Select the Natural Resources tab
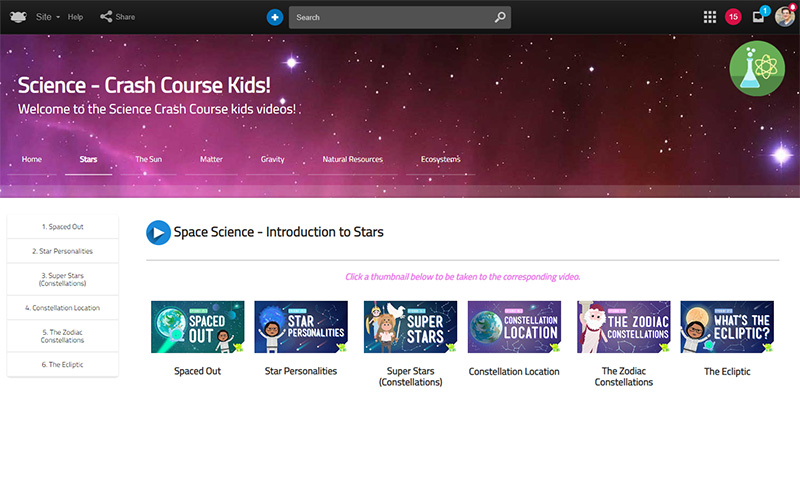This screenshot has height=500, width=800. (x=352, y=159)
